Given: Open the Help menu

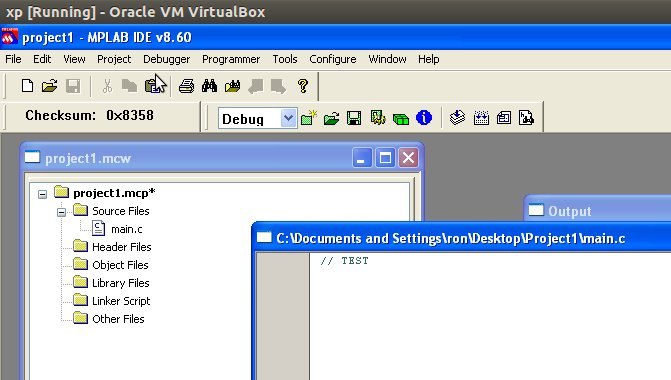Looking at the screenshot, I should pyautogui.click(x=428, y=59).
